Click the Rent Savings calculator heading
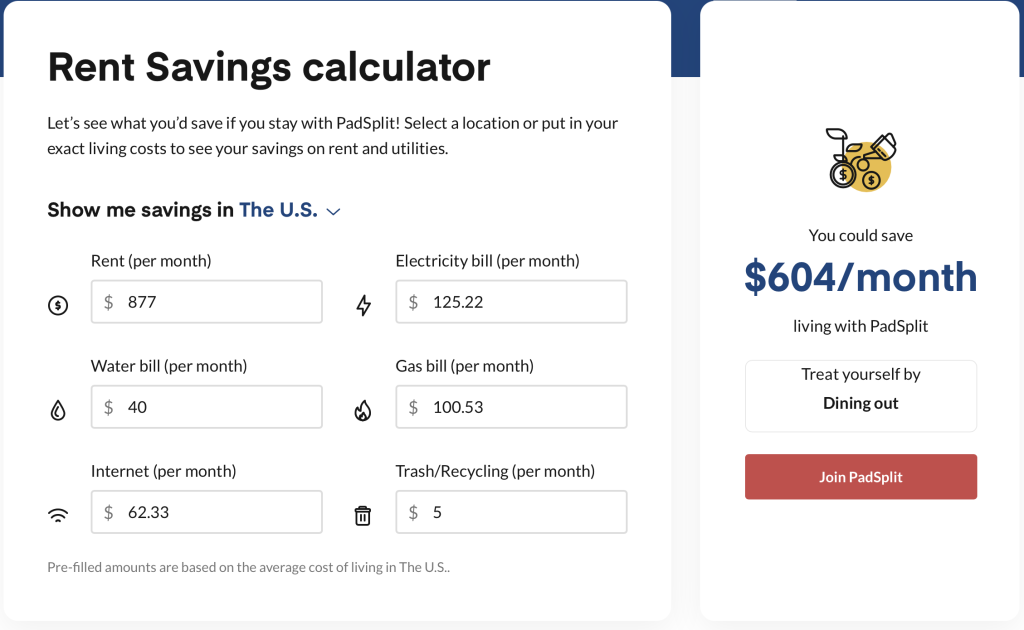This screenshot has height=630, width=1024. point(269,67)
